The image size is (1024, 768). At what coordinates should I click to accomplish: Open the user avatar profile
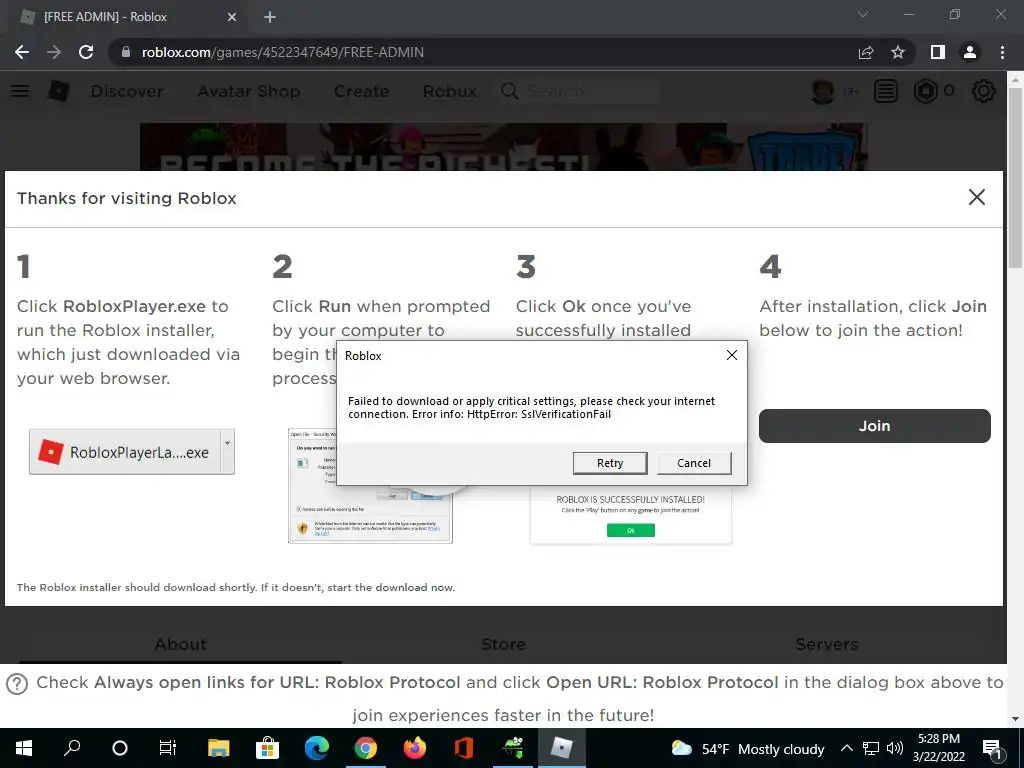(x=823, y=91)
